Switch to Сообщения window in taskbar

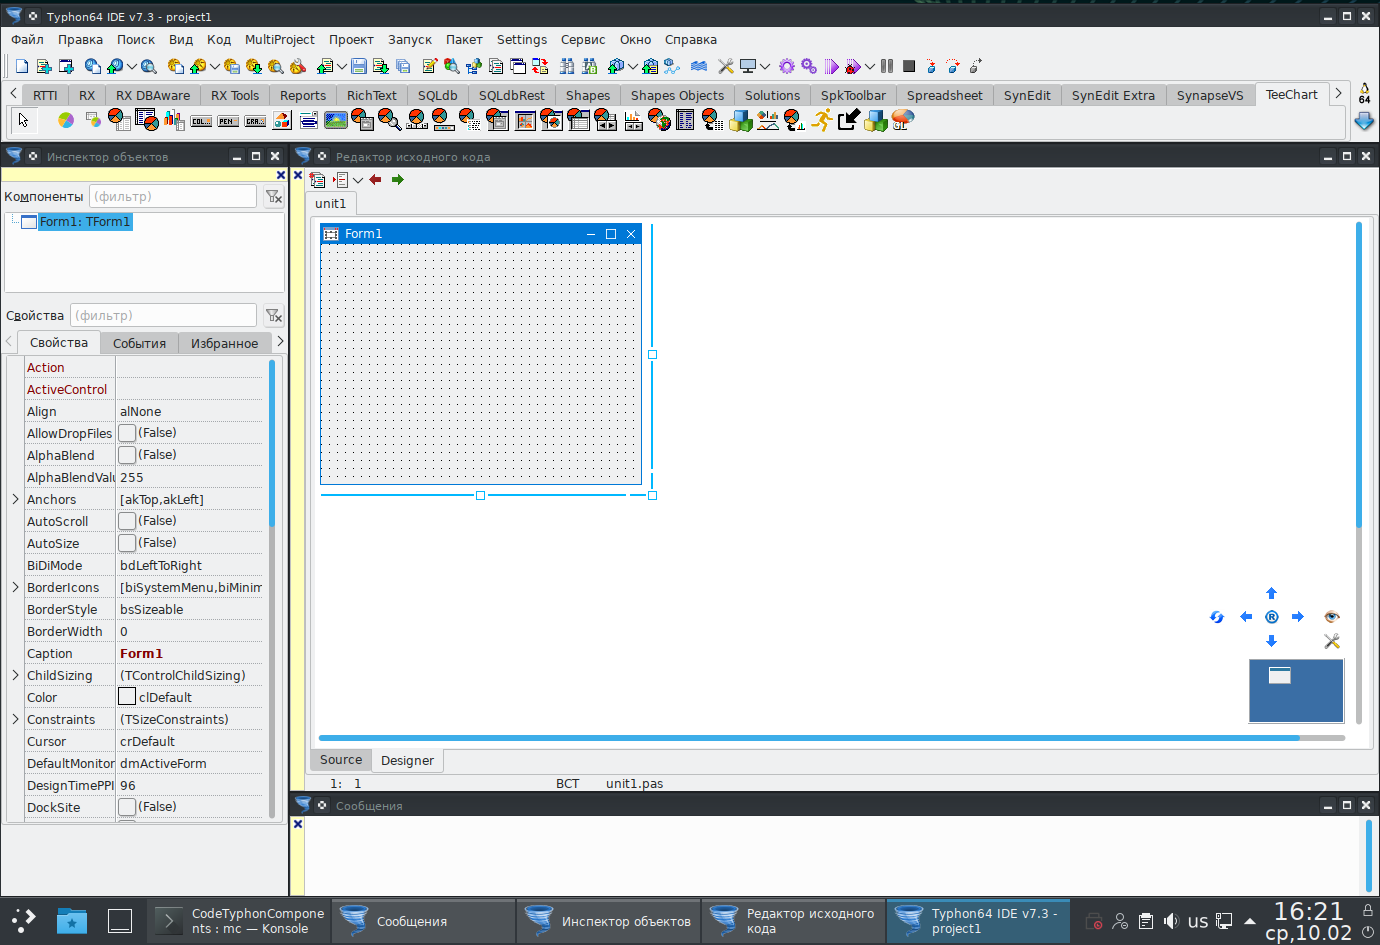424,921
